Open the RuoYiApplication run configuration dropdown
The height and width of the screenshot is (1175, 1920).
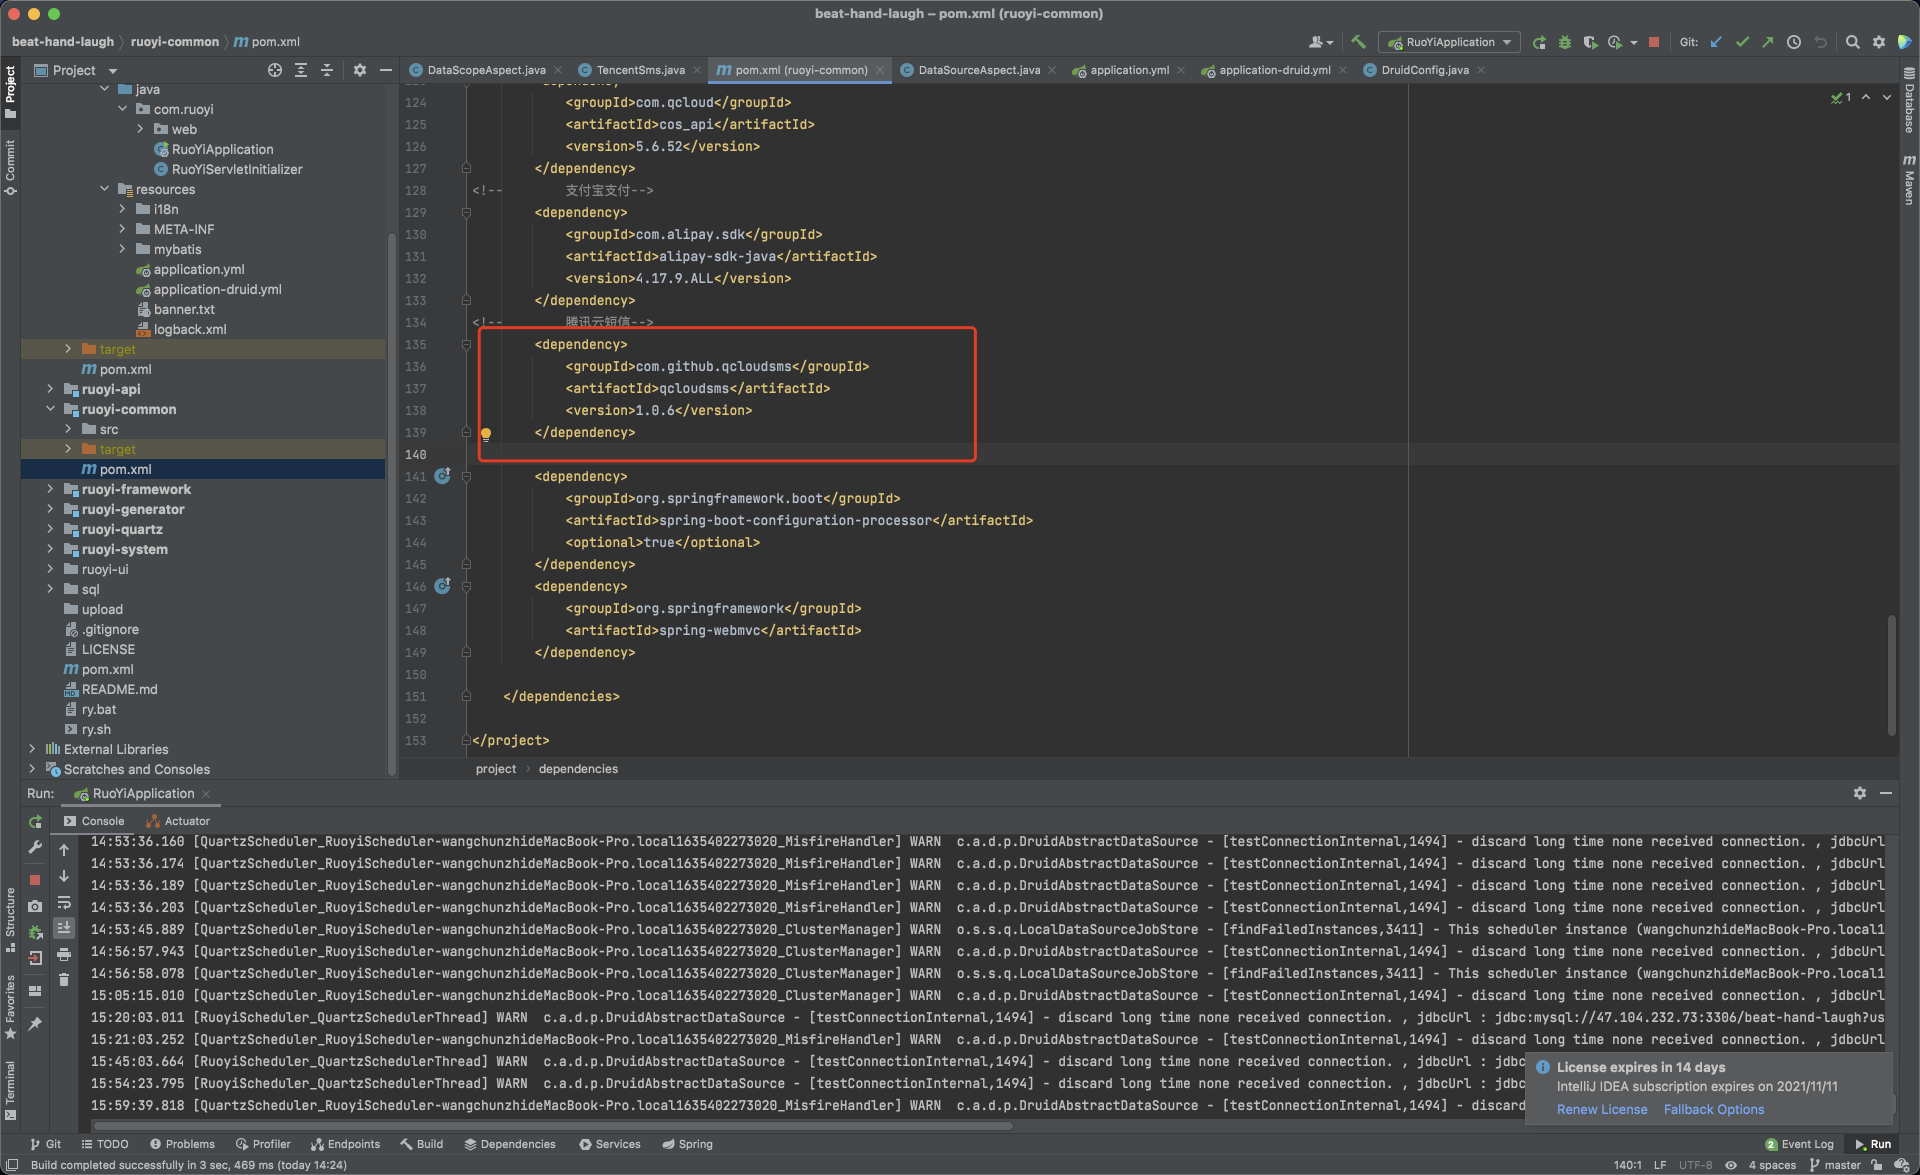(1450, 42)
